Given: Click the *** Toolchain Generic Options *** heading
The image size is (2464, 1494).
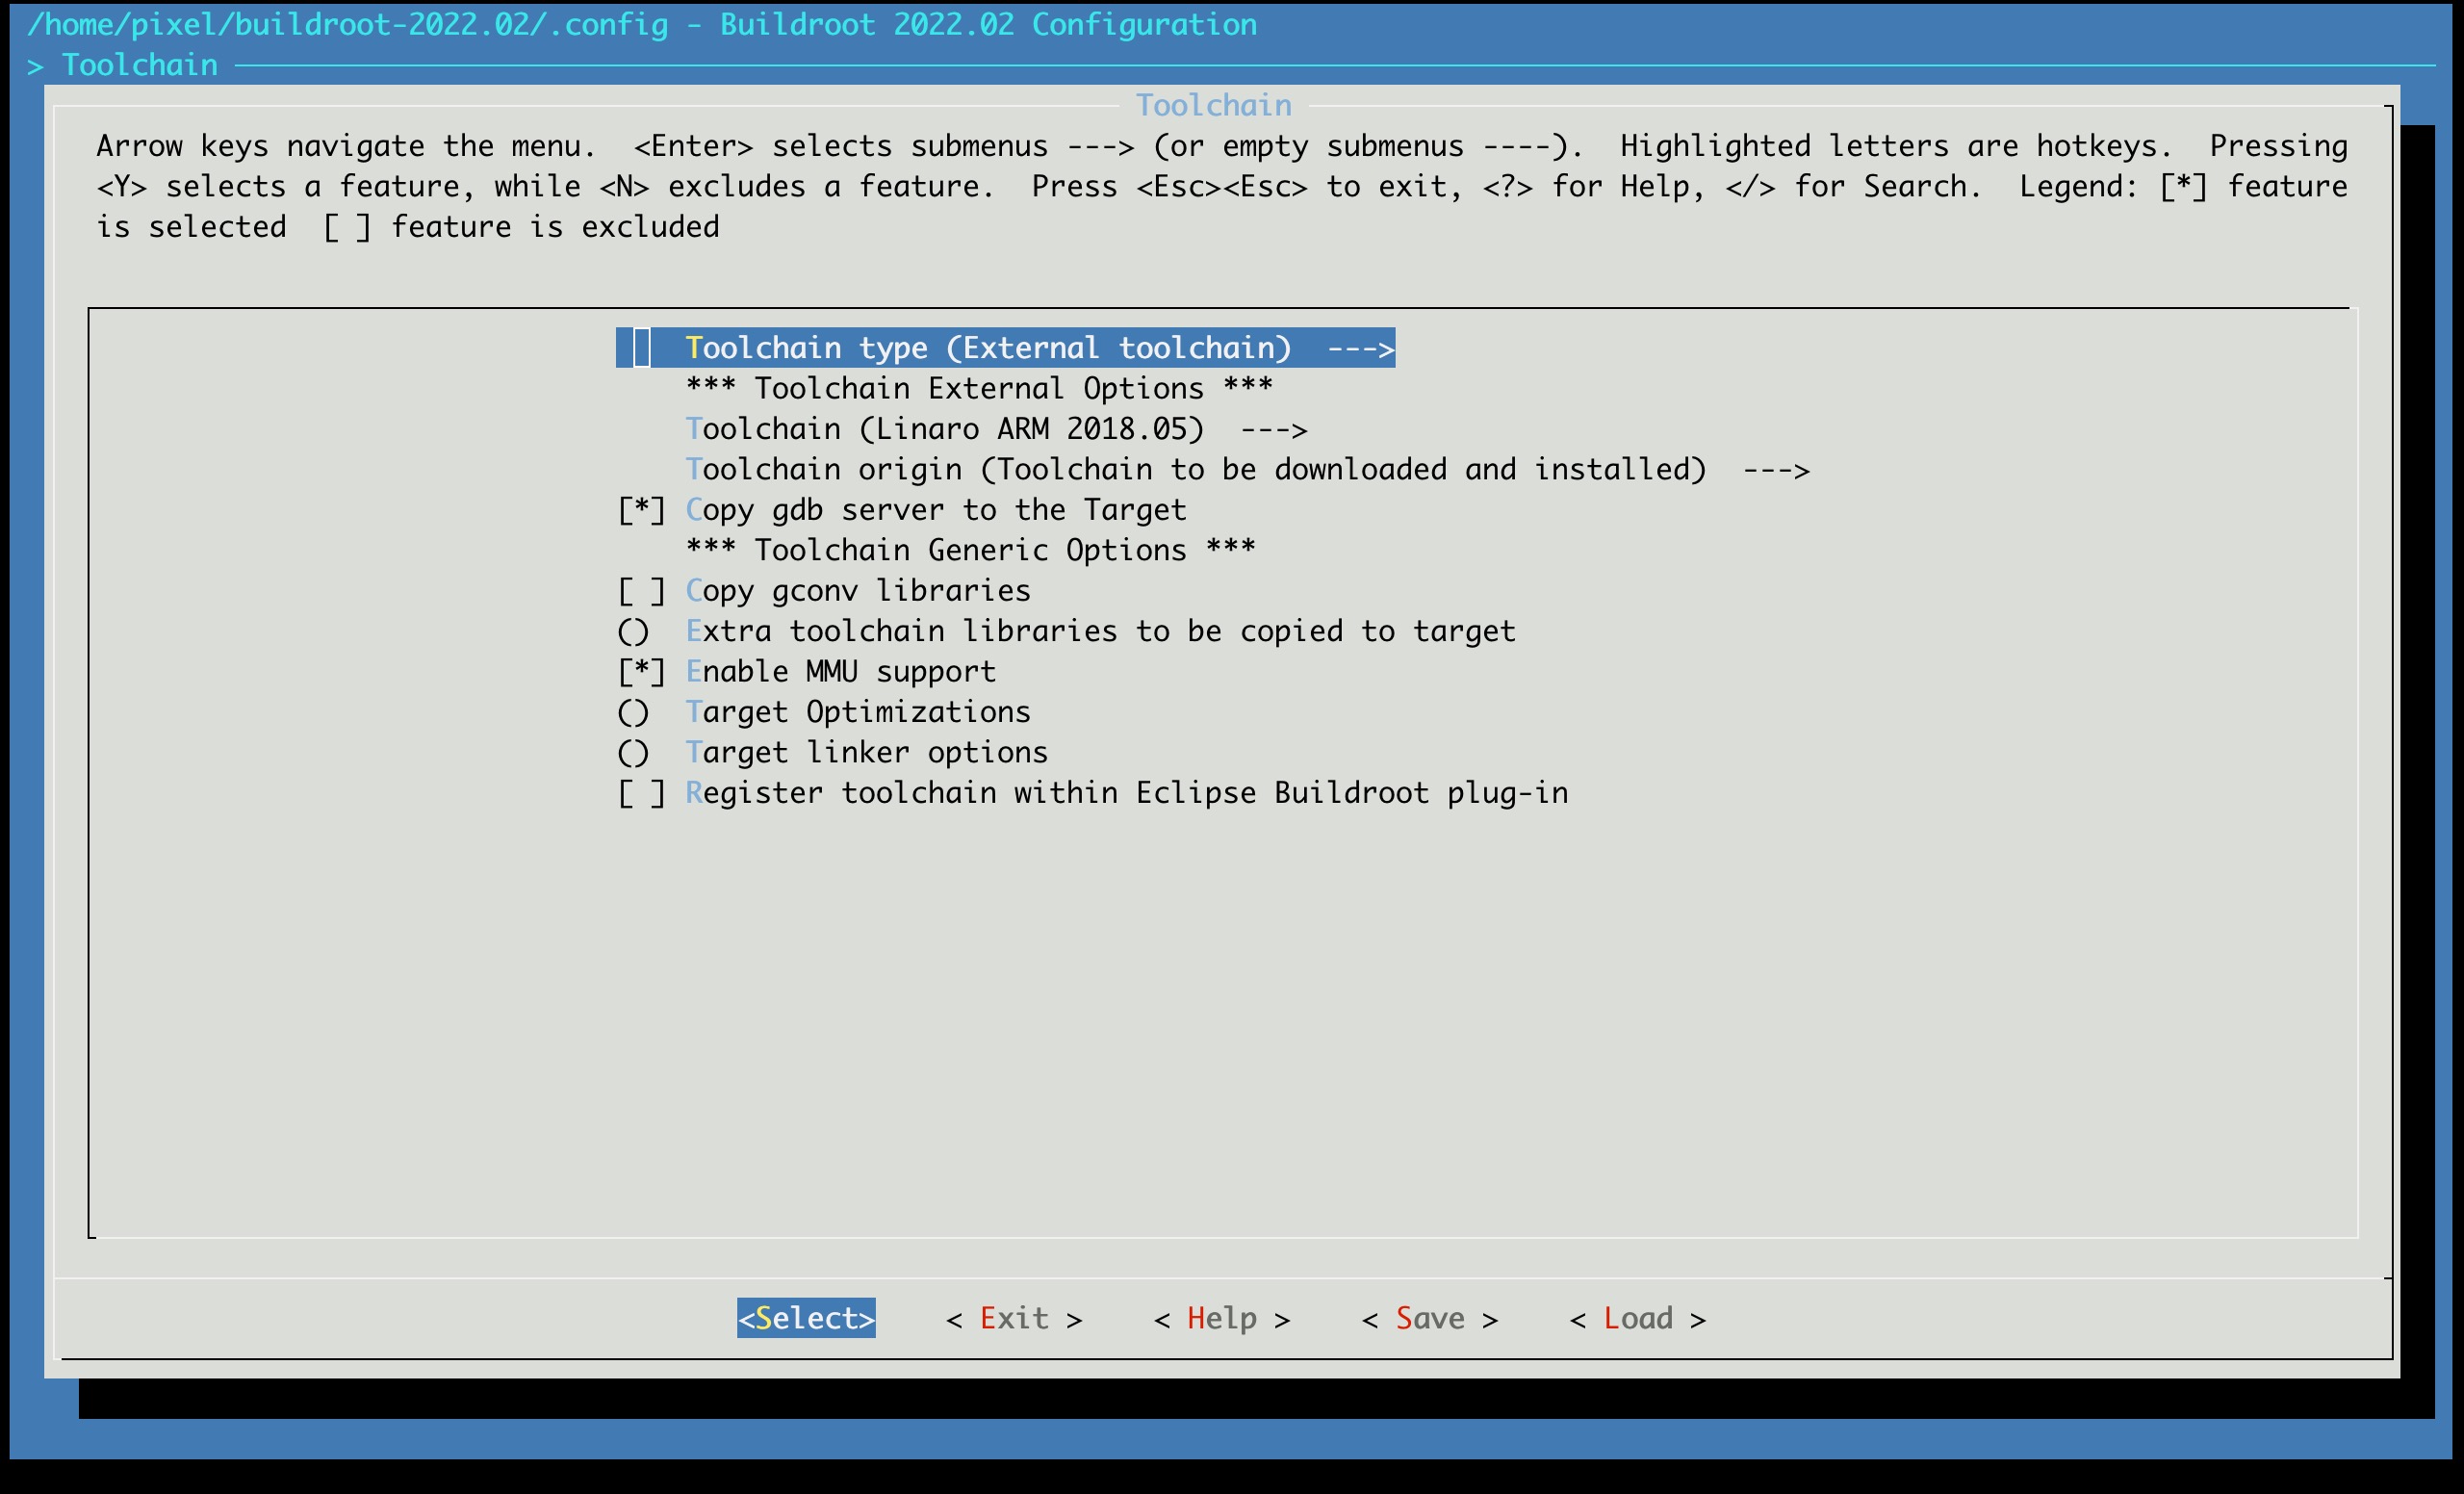Looking at the screenshot, I should (x=970, y=550).
